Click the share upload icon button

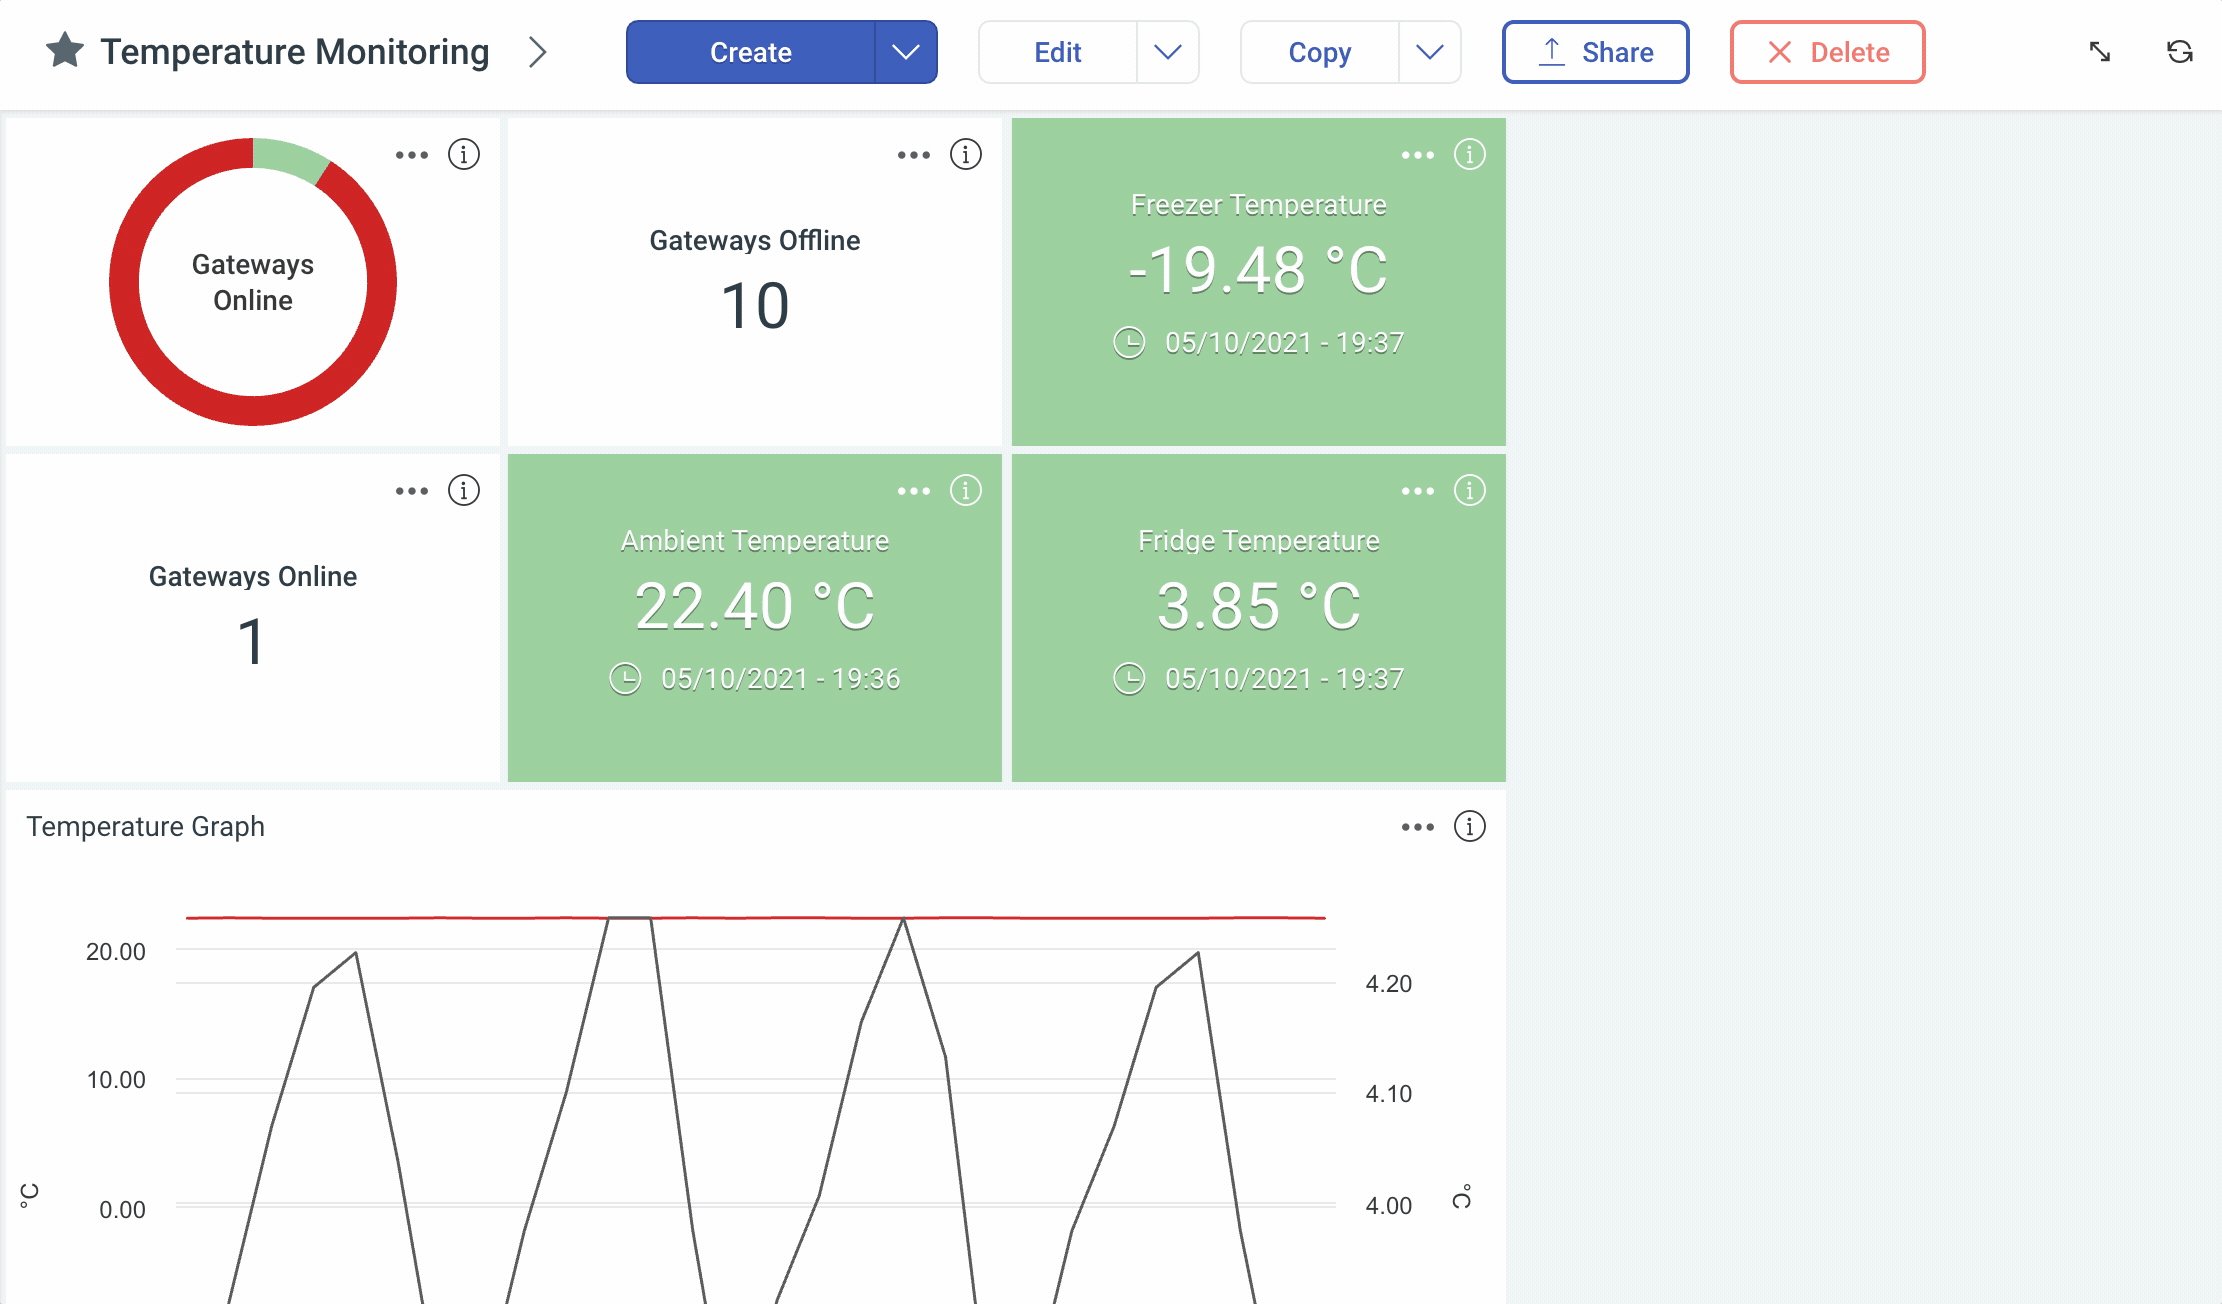[1549, 53]
